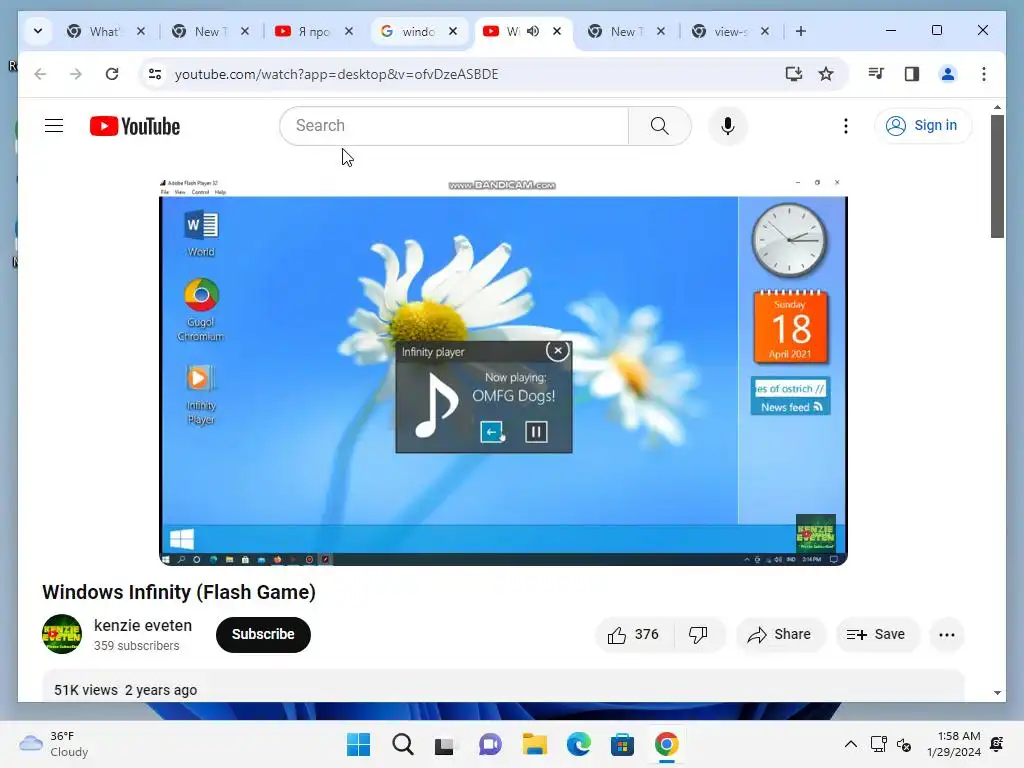Screen dimensions: 1024x768
Task: Open a new tab with plus
Action: click(801, 31)
